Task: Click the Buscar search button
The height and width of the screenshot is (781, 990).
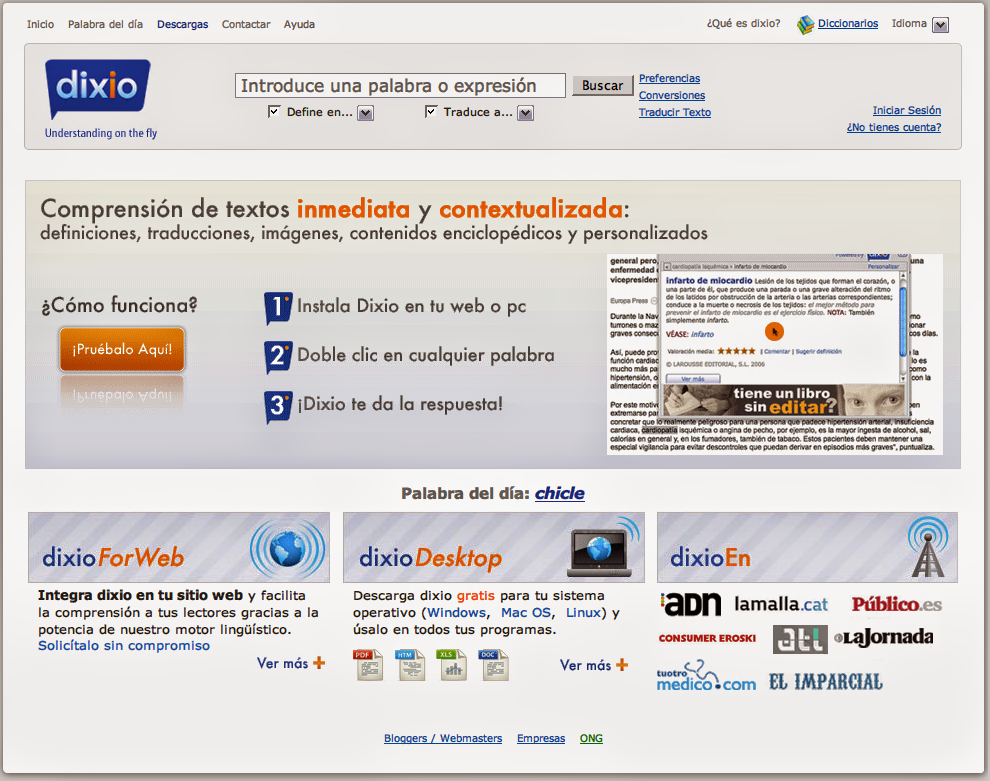Action: 602,85
